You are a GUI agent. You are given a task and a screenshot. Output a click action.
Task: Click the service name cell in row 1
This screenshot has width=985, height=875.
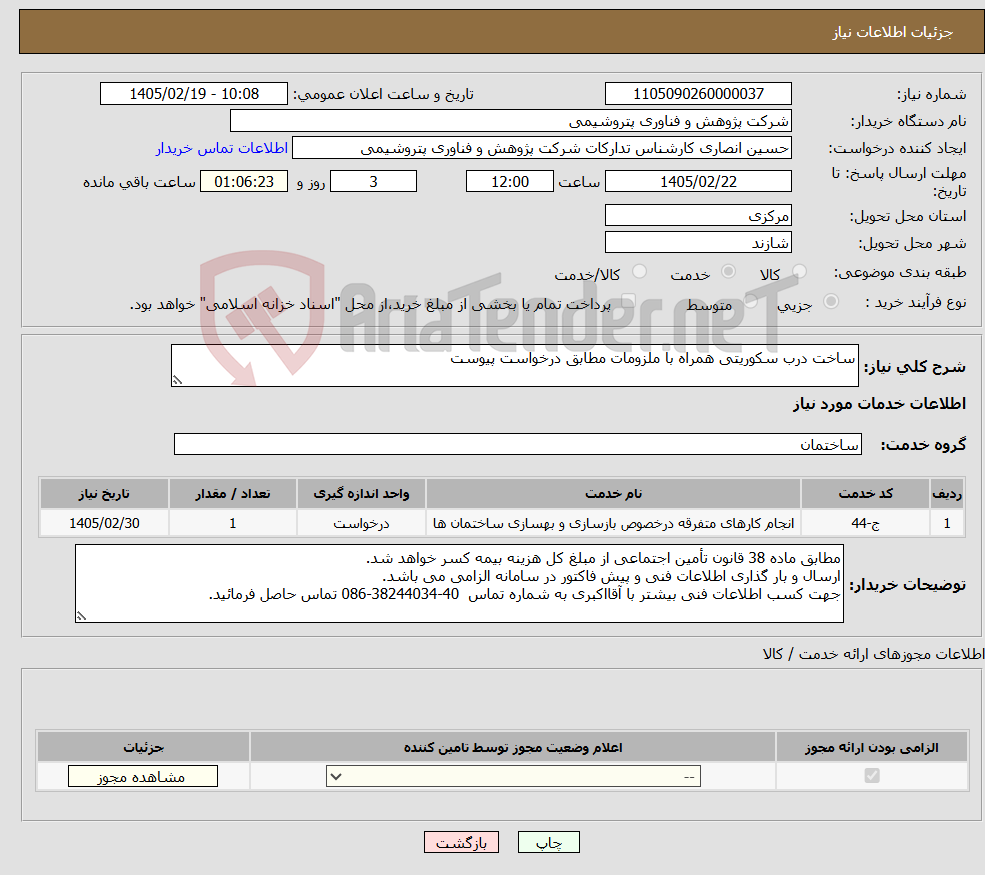613,523
